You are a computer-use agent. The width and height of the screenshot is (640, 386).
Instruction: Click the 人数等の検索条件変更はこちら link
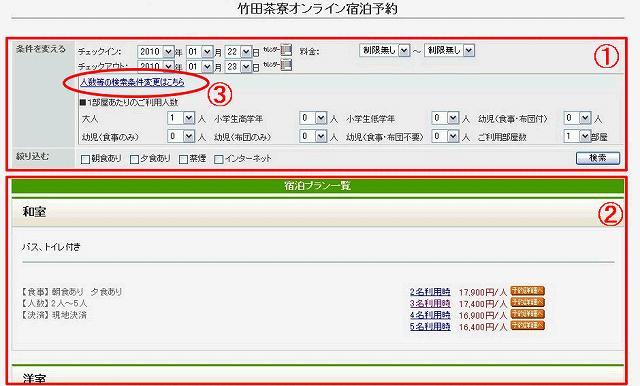tap(132, 82)
